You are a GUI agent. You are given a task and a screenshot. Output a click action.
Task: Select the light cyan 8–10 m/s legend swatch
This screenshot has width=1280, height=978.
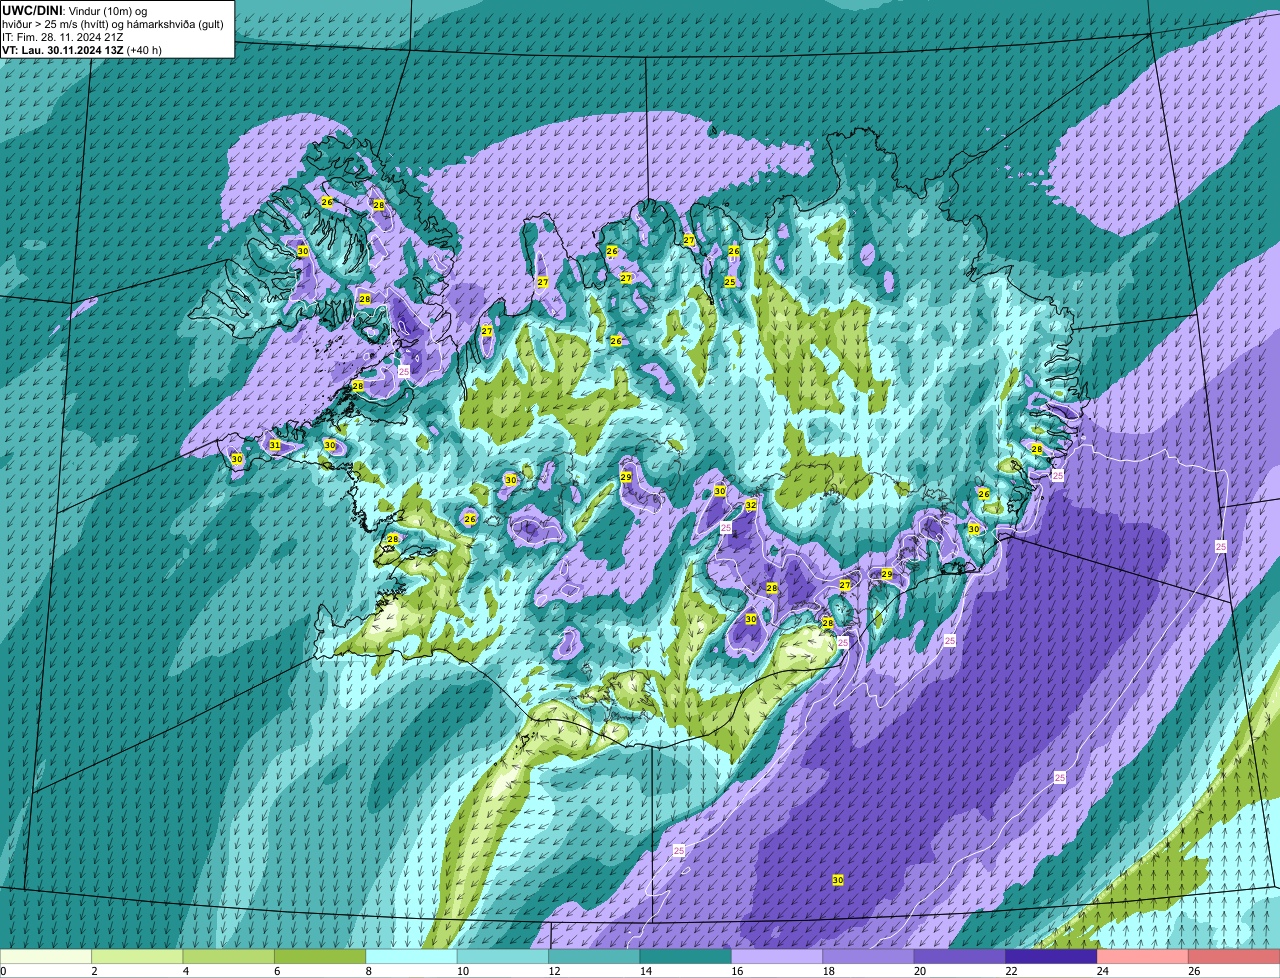412,957
